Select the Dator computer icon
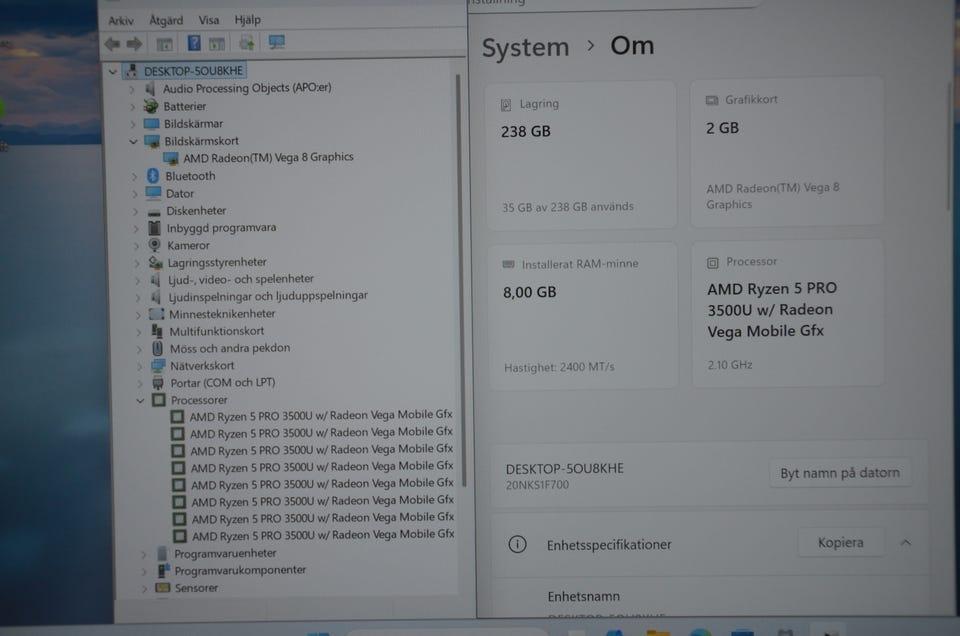Image resolution: width=960 pixels, height=636 pixels. click(x=153, y=193)
